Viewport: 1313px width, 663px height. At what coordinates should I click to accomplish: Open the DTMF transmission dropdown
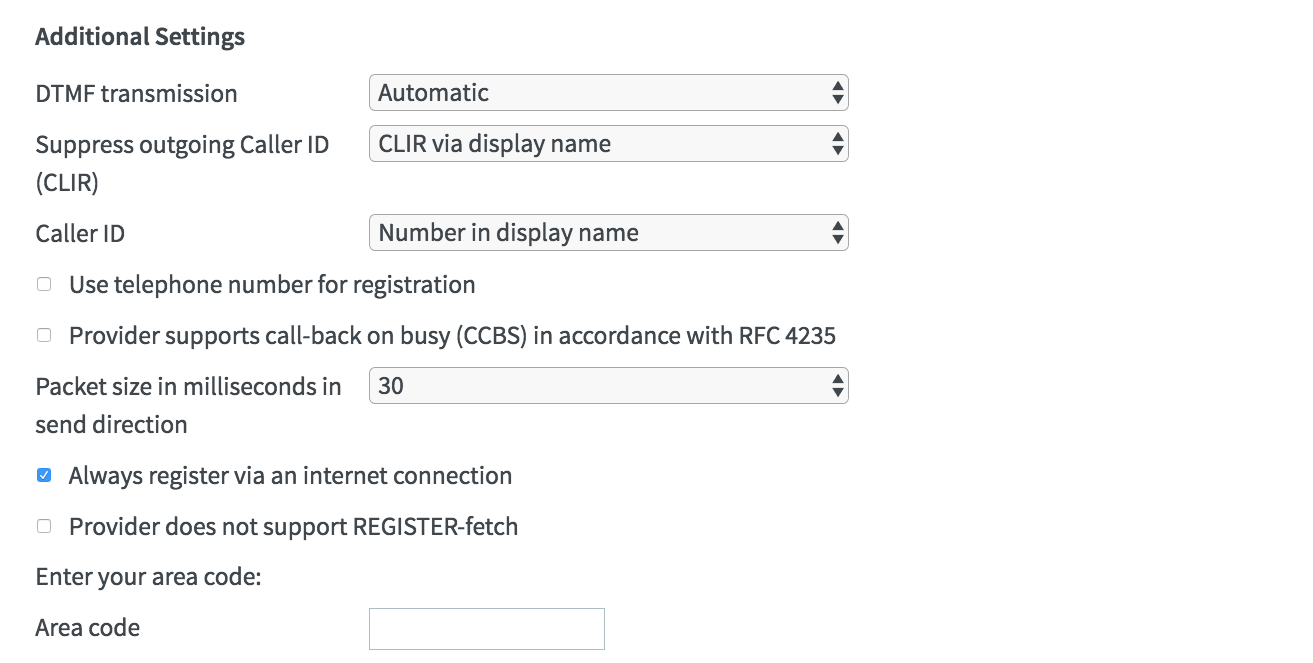click(x=608, y=93)
